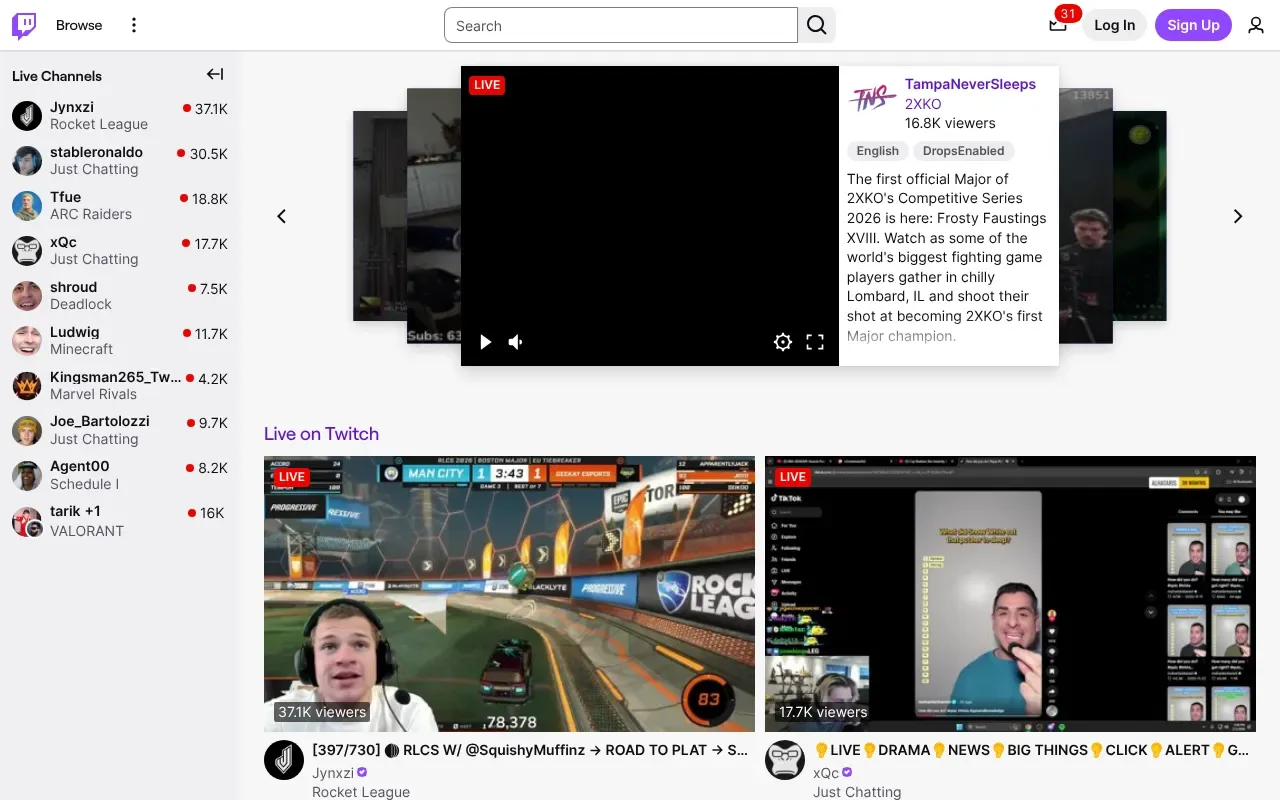Viewport: 1280px width, 800px height.
Task: Go back with the left carousel chevron
Action: tap(281, 216)
